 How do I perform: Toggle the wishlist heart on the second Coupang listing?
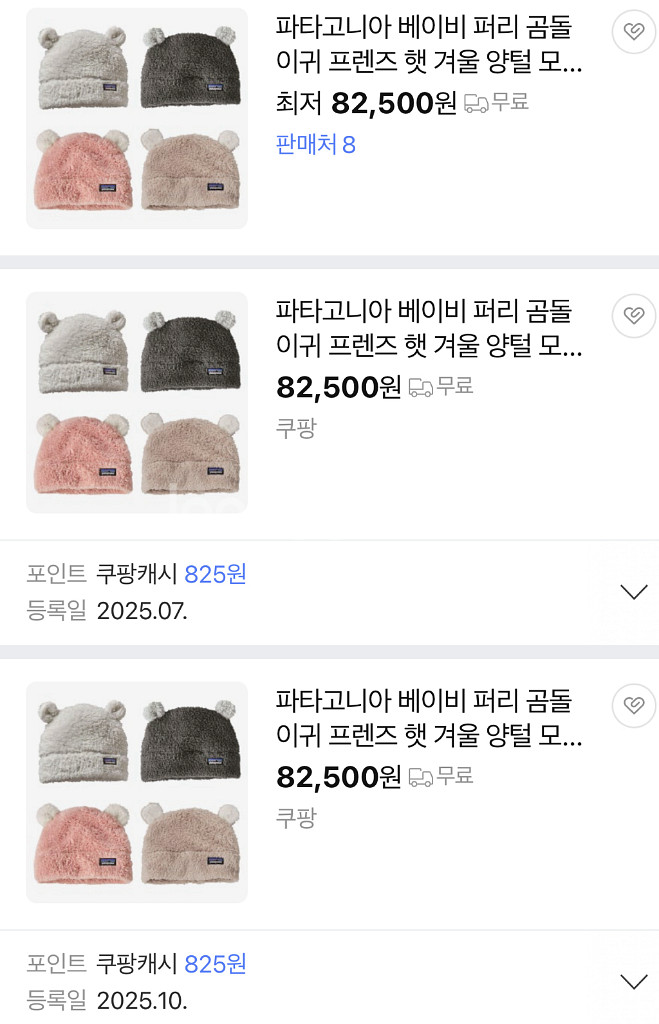[x=633, y=316]
